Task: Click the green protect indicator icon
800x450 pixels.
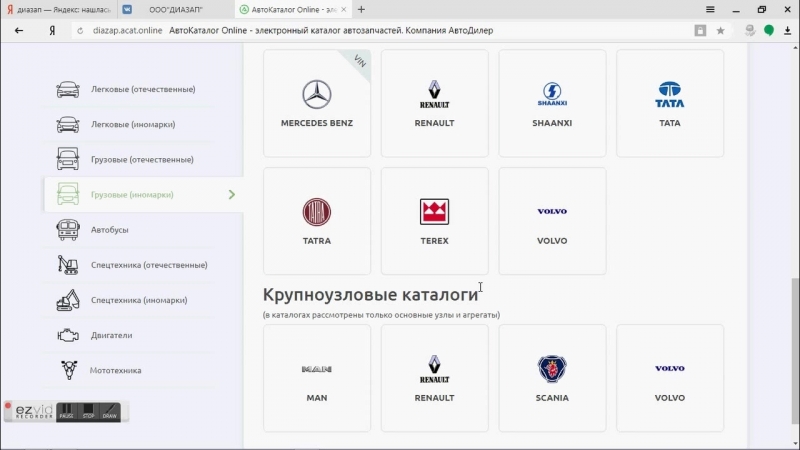Action: click(x=769, y=31)
